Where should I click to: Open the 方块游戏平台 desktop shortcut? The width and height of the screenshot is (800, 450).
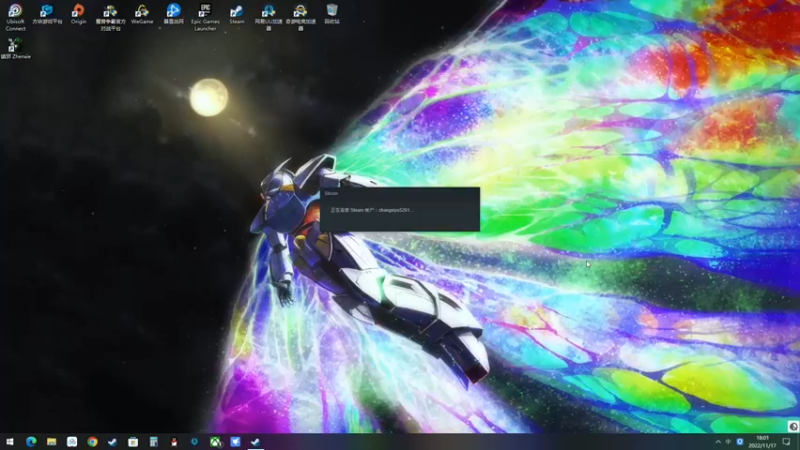point(47,14)
